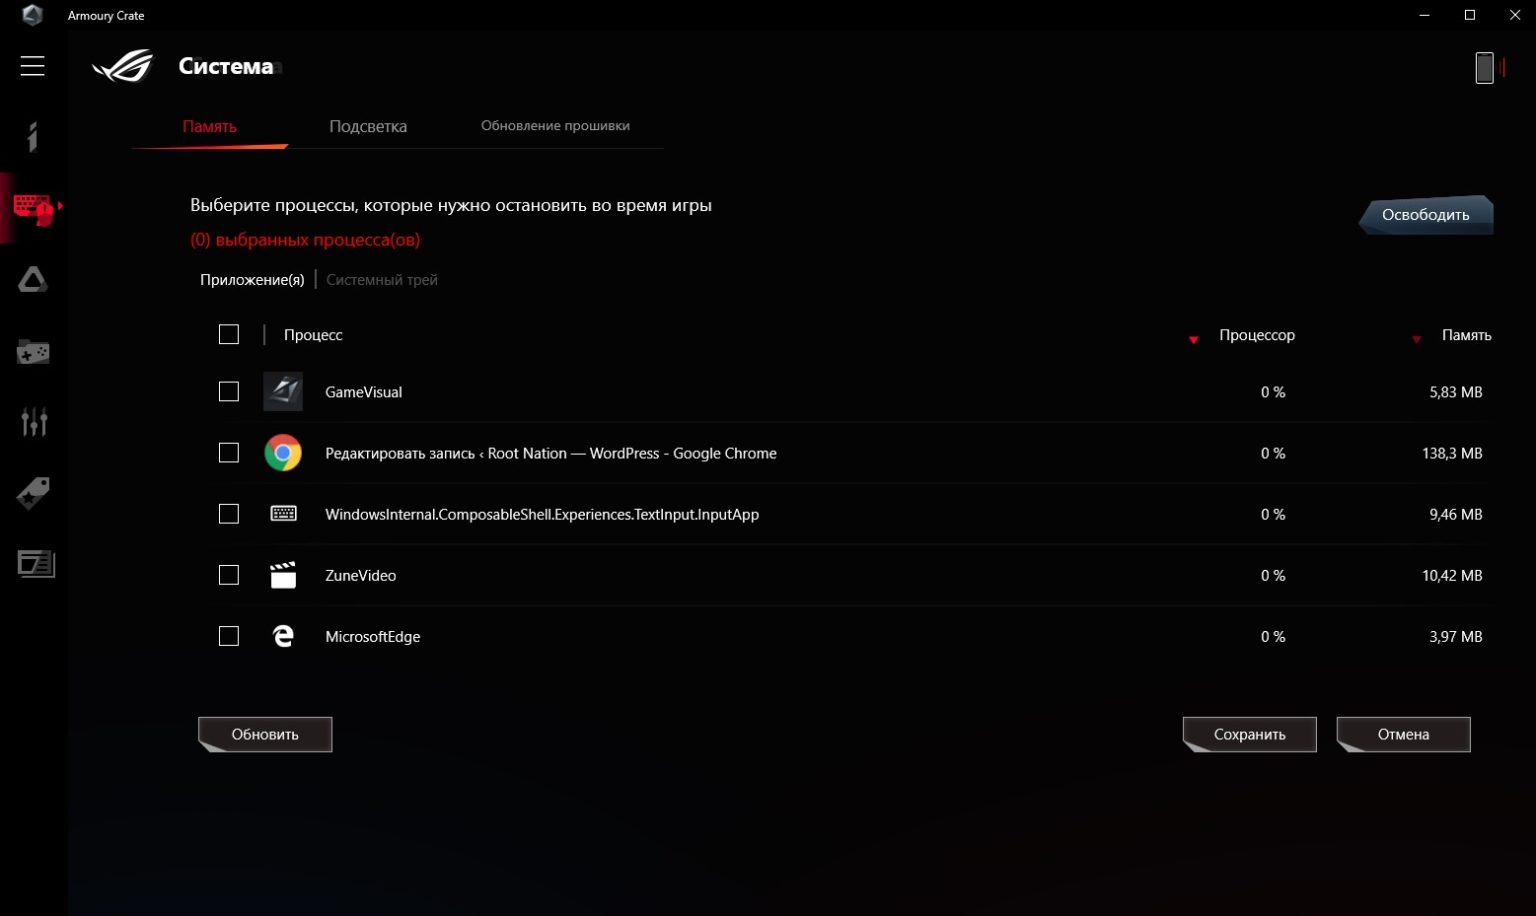Screen dimensions: 1536x916
Task: Open the sliders settings sidebar icon
Action: 34,422
